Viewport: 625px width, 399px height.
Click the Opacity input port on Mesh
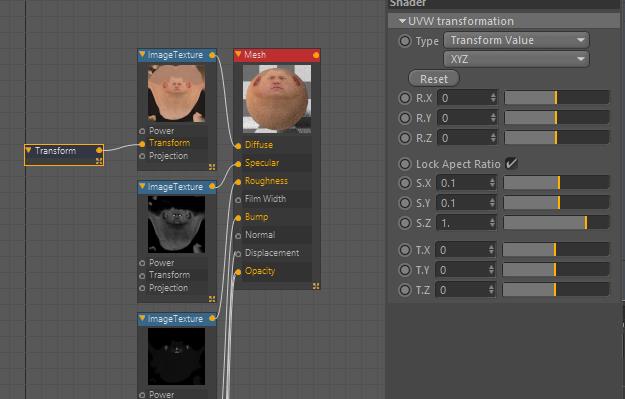coord(238,272)
